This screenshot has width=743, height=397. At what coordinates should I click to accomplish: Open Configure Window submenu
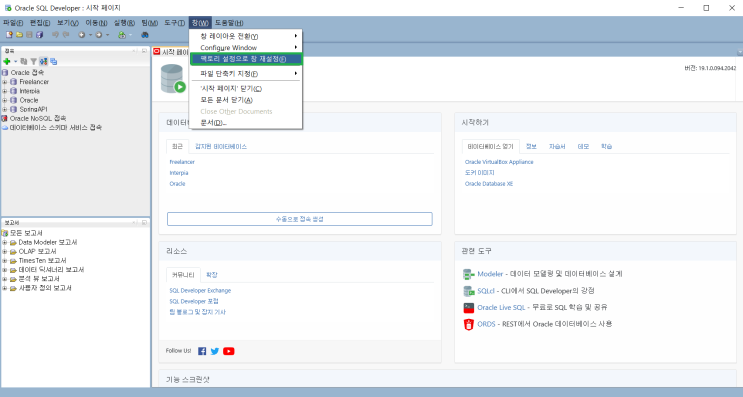point(245,48)
